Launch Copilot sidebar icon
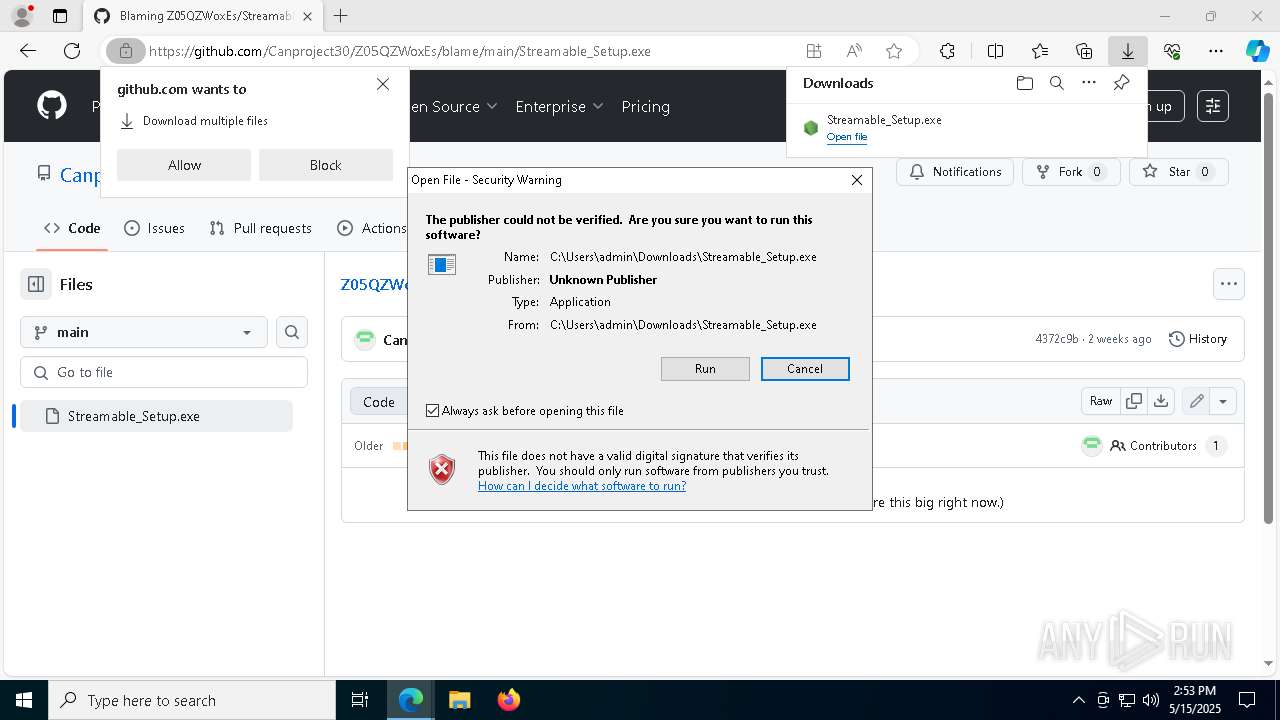Viewport: 1280px width, 720px height. [1257, 51]
